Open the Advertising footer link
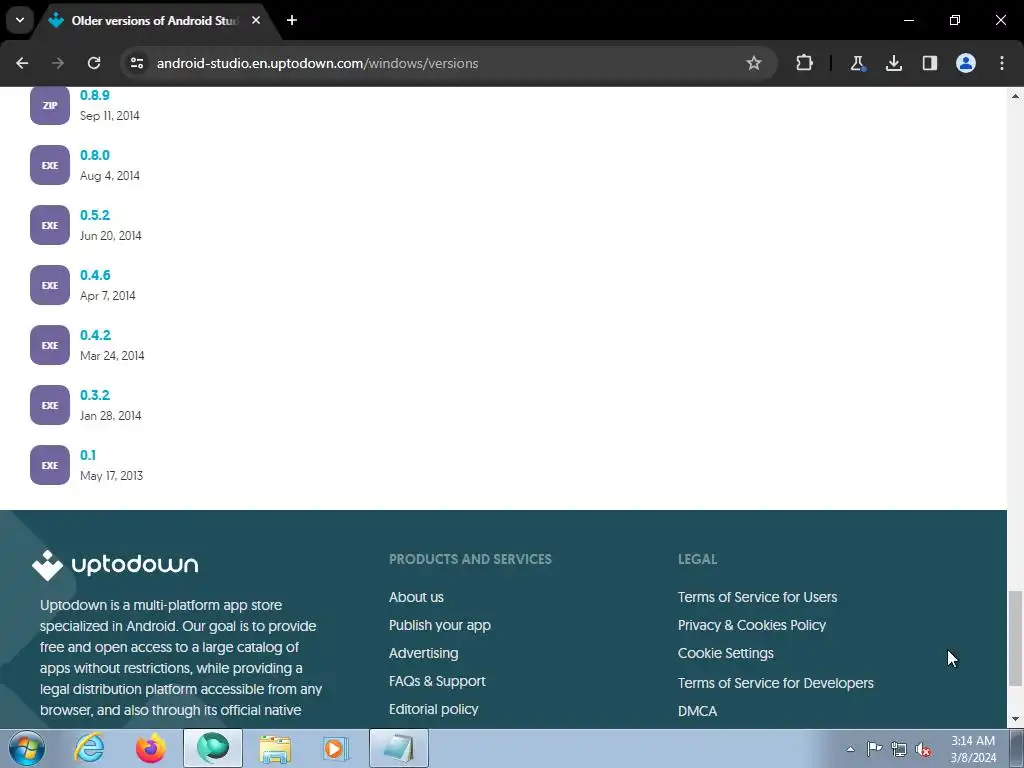Viewport: 1024px width, 768px height. tap(423, 653)
